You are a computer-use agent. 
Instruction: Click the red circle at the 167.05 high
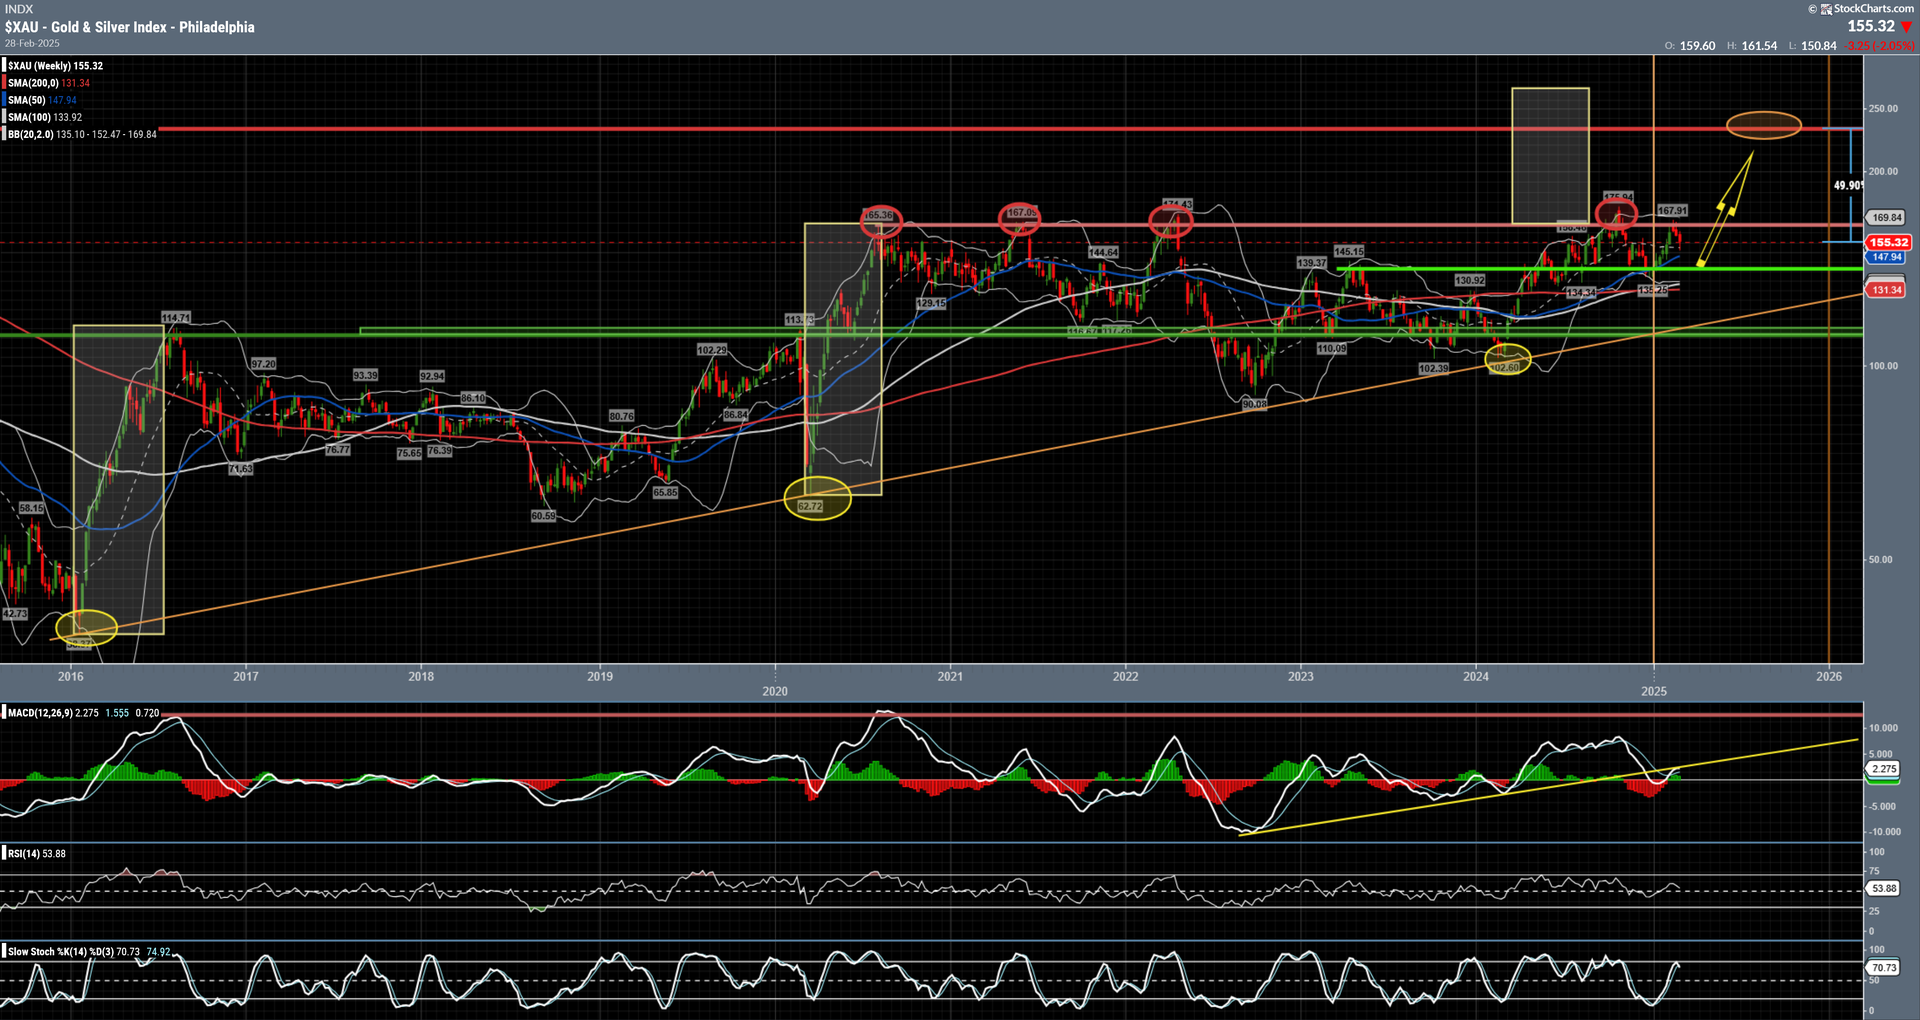[1020, 217]
